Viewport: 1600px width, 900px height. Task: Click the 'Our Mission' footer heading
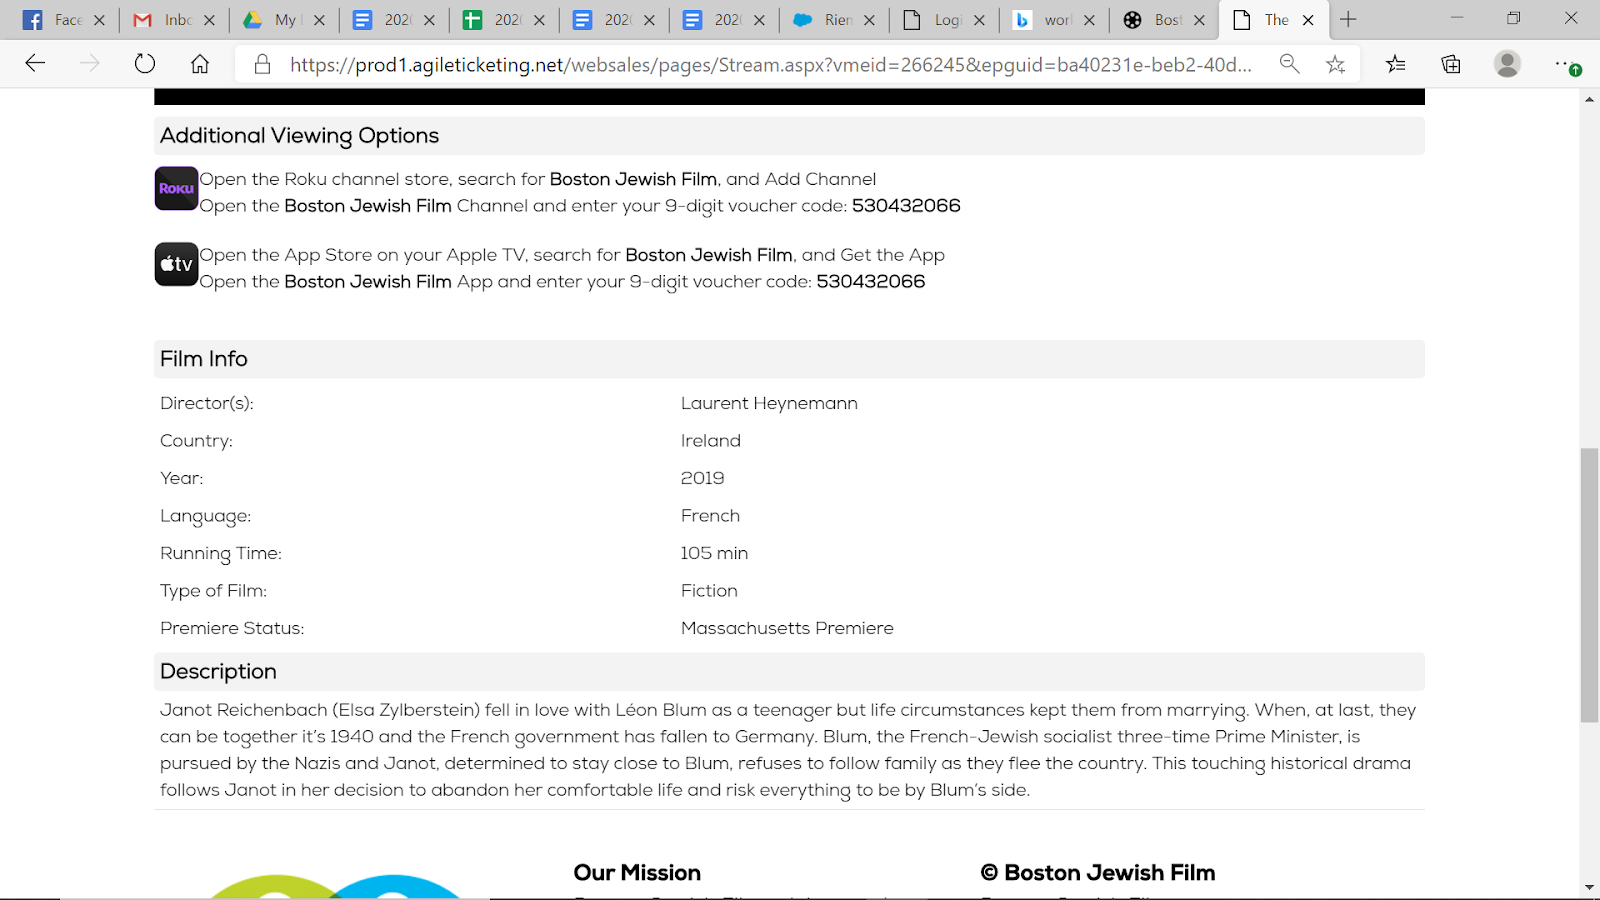[x=637, y=873]
